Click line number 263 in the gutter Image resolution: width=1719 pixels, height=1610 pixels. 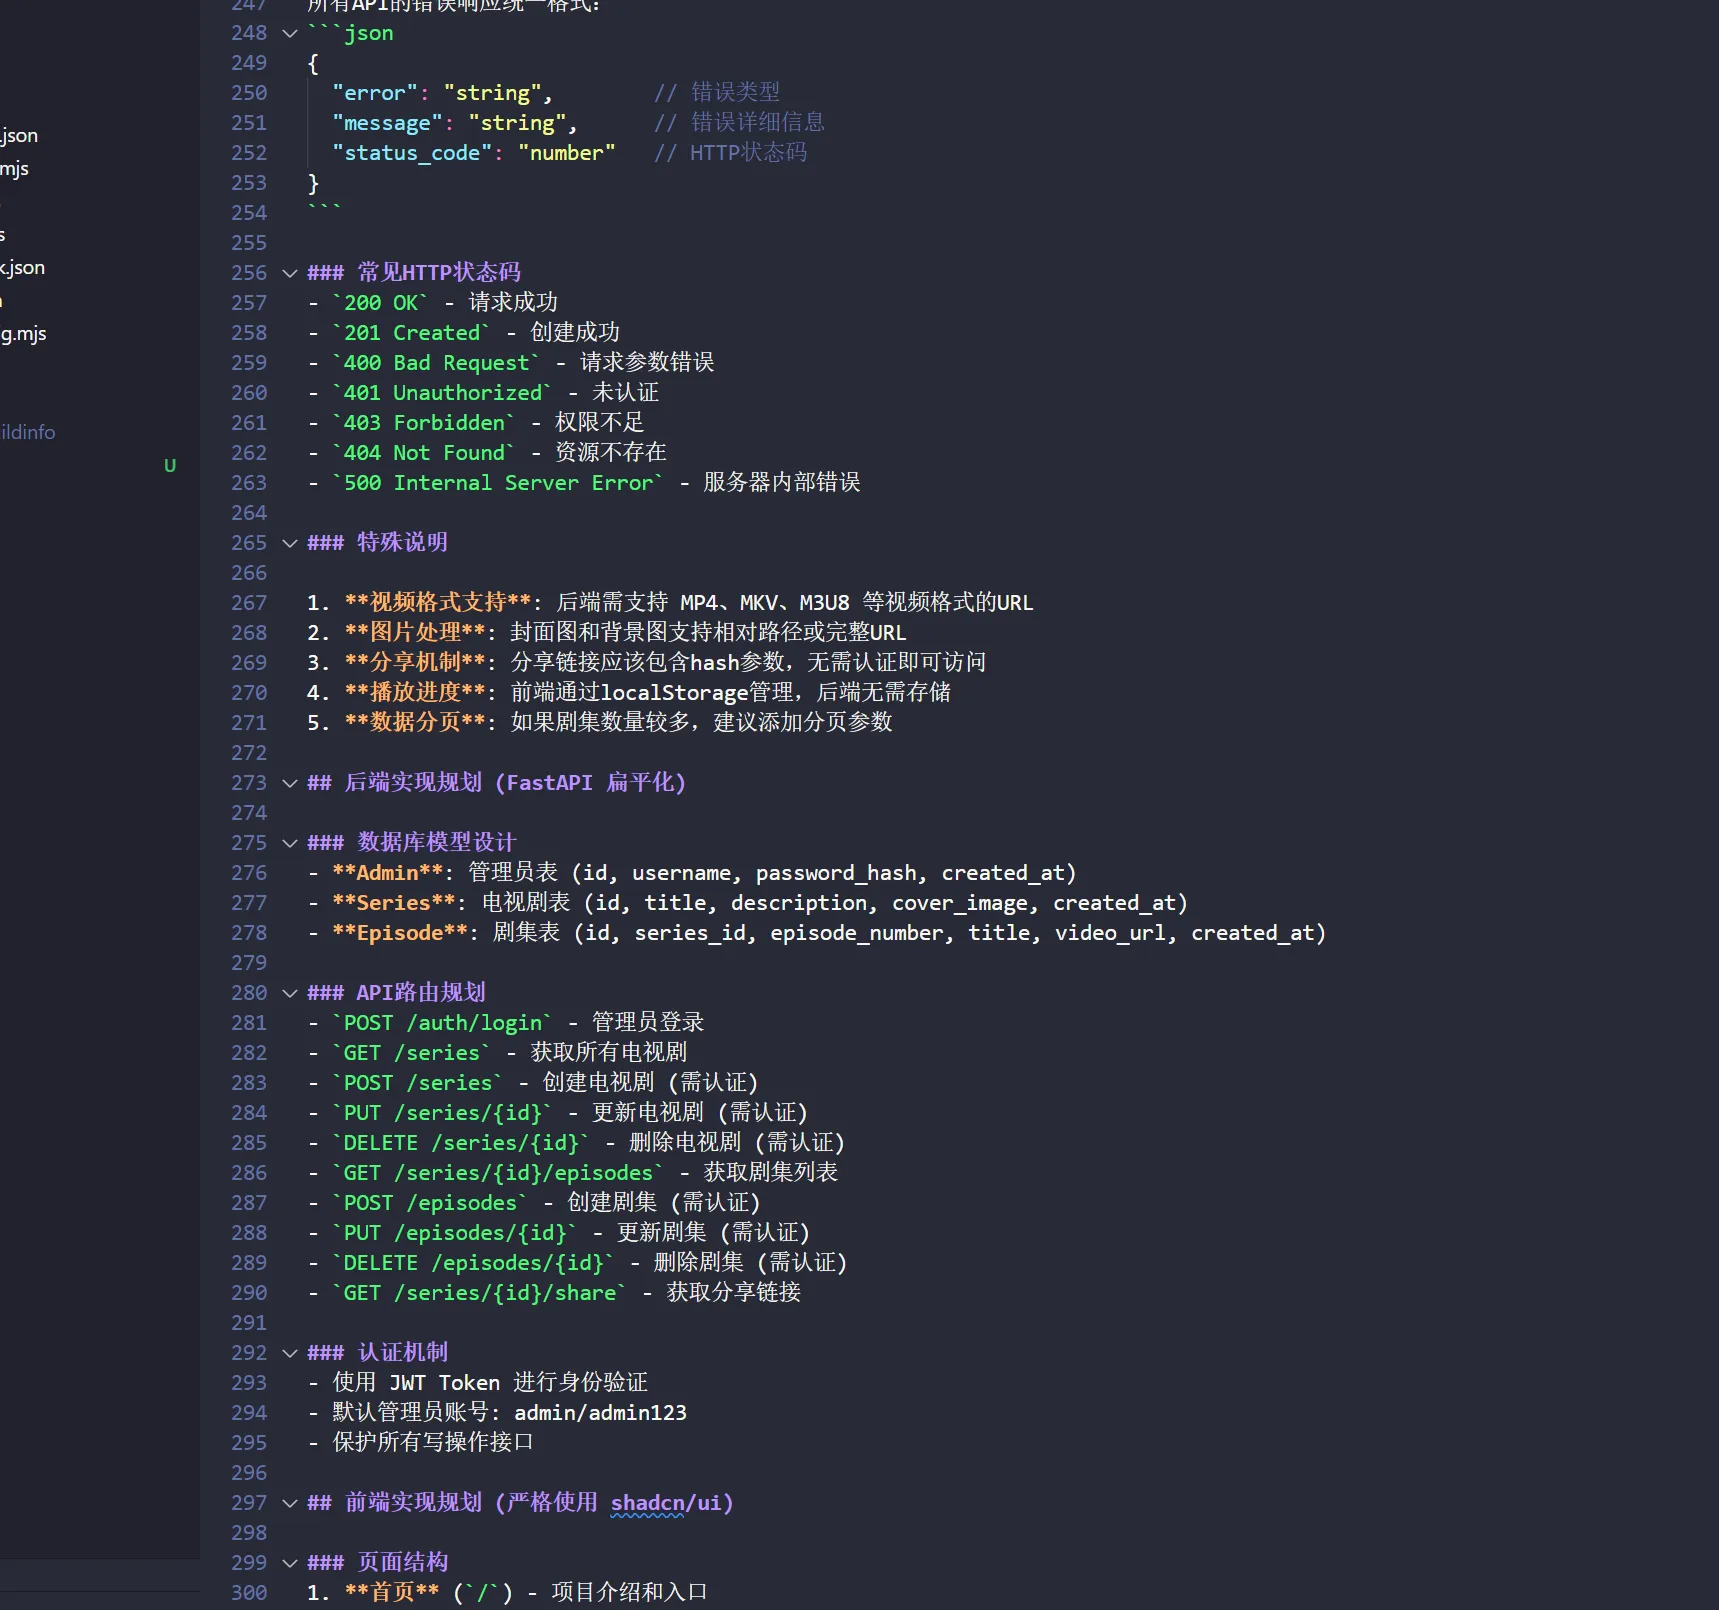coord(249,483)
